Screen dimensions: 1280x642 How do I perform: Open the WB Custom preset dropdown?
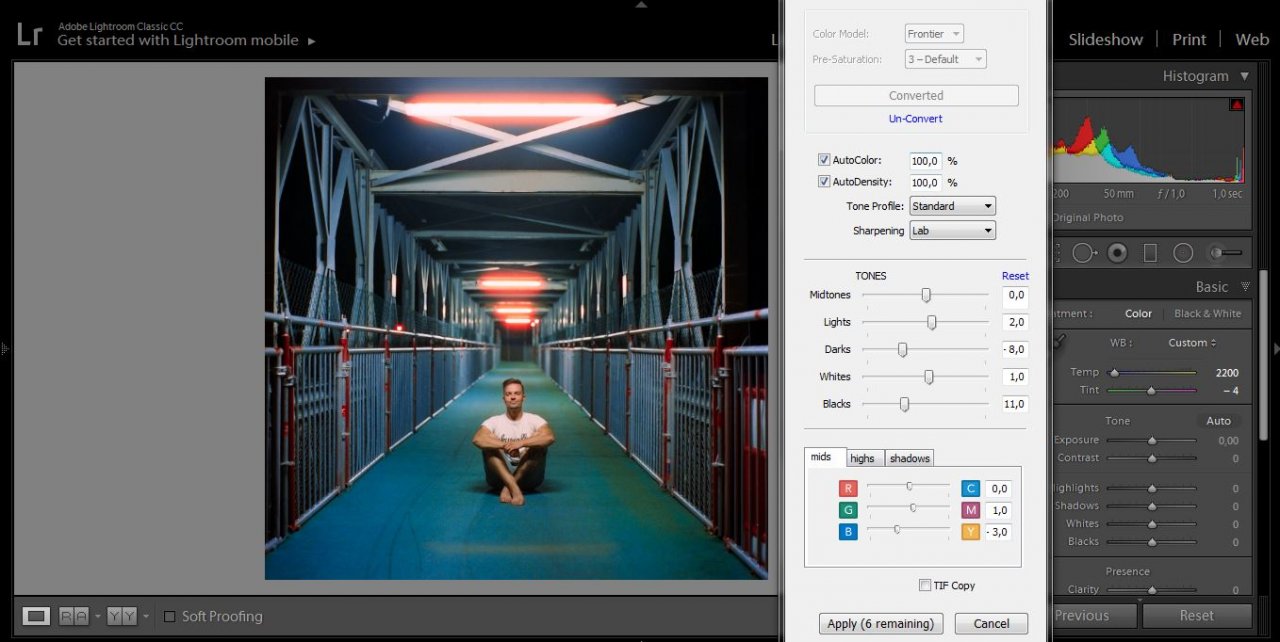(x=1193, y=342)
